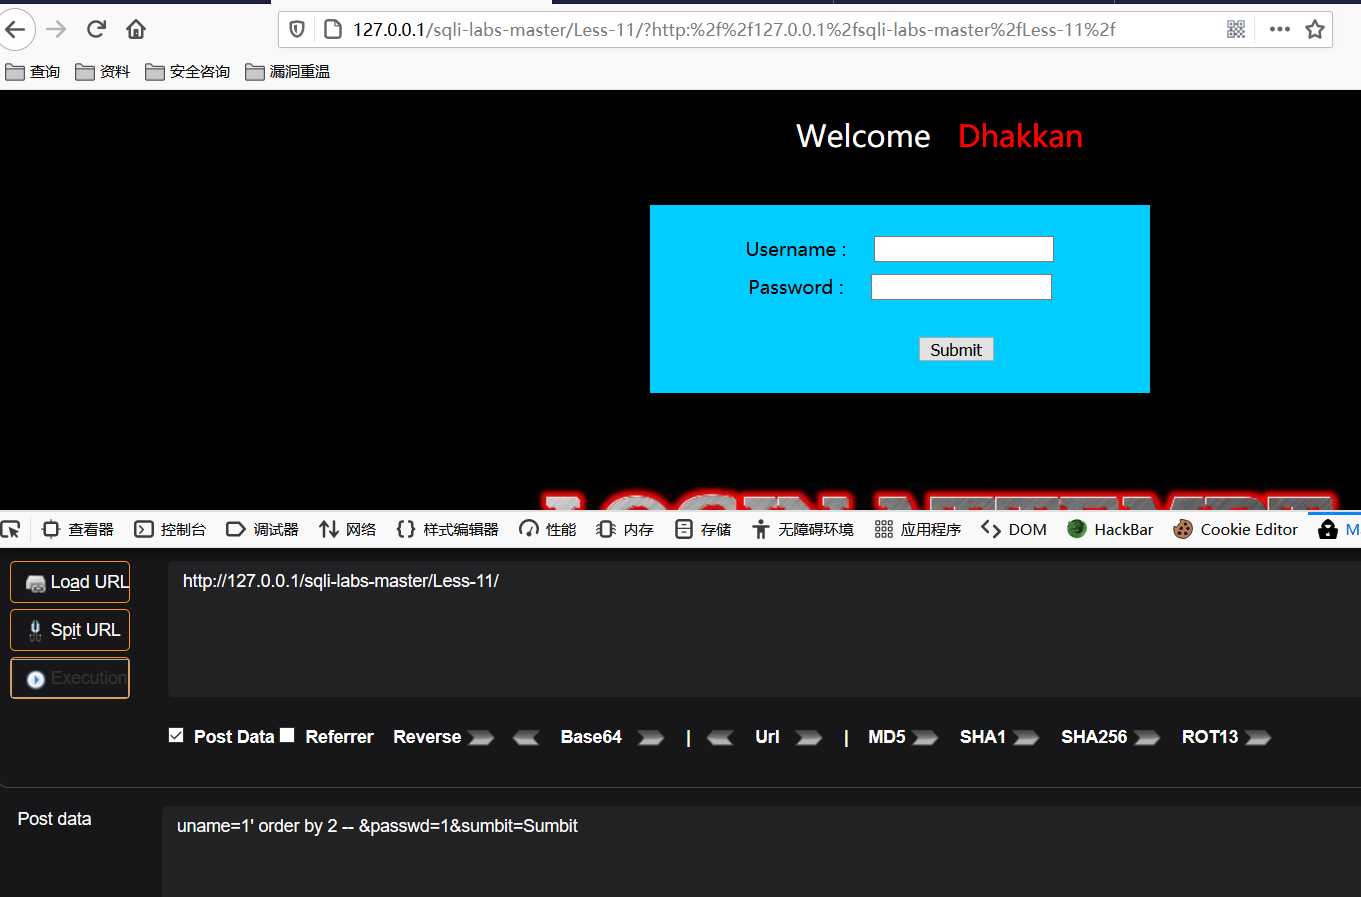Open the Cookie Editor tab
Image resolution: width=1361 pixels, height=897 pixels.
point(1236,529)
